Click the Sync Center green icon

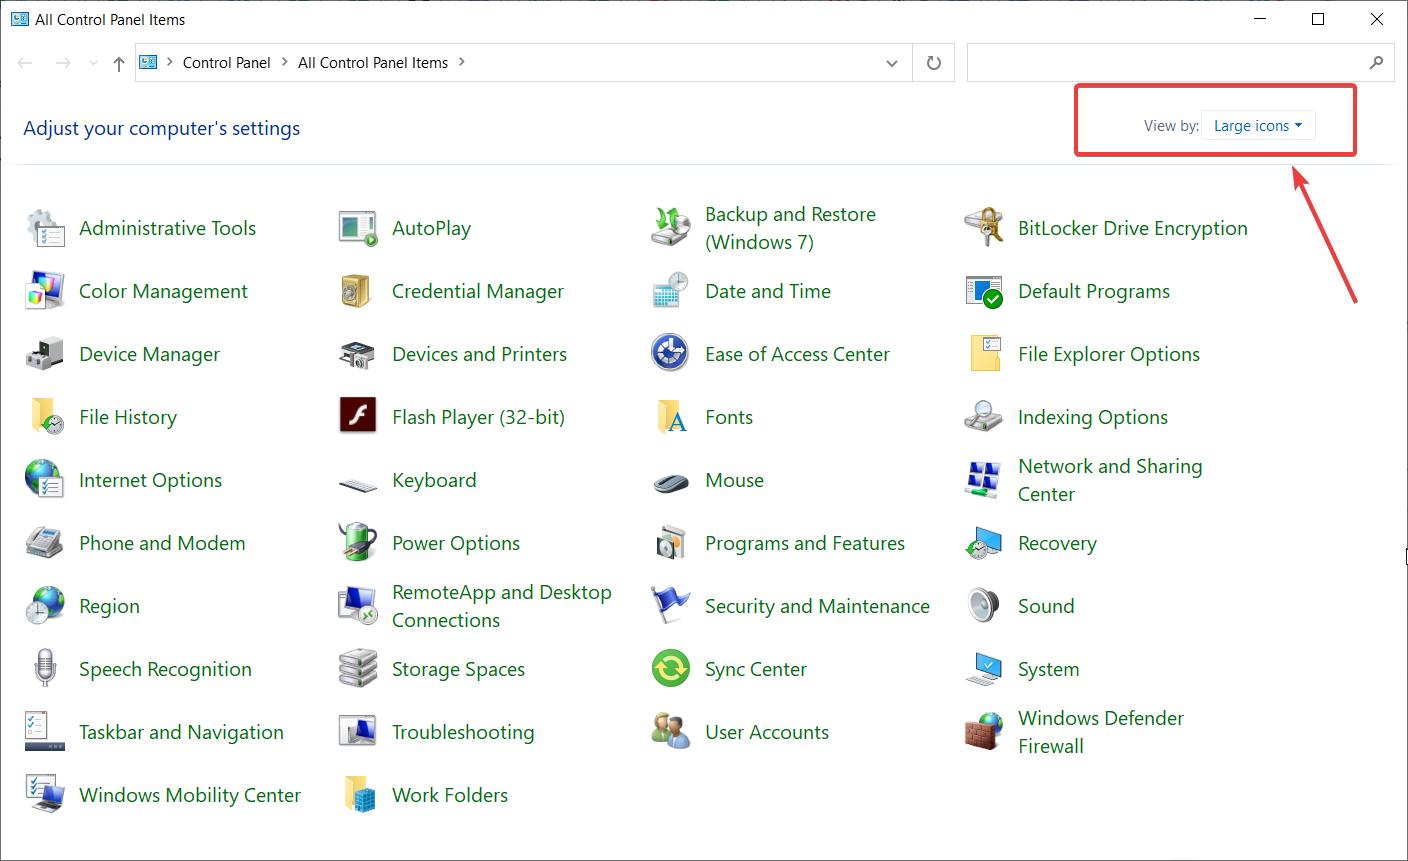click(x=671, y=669)
